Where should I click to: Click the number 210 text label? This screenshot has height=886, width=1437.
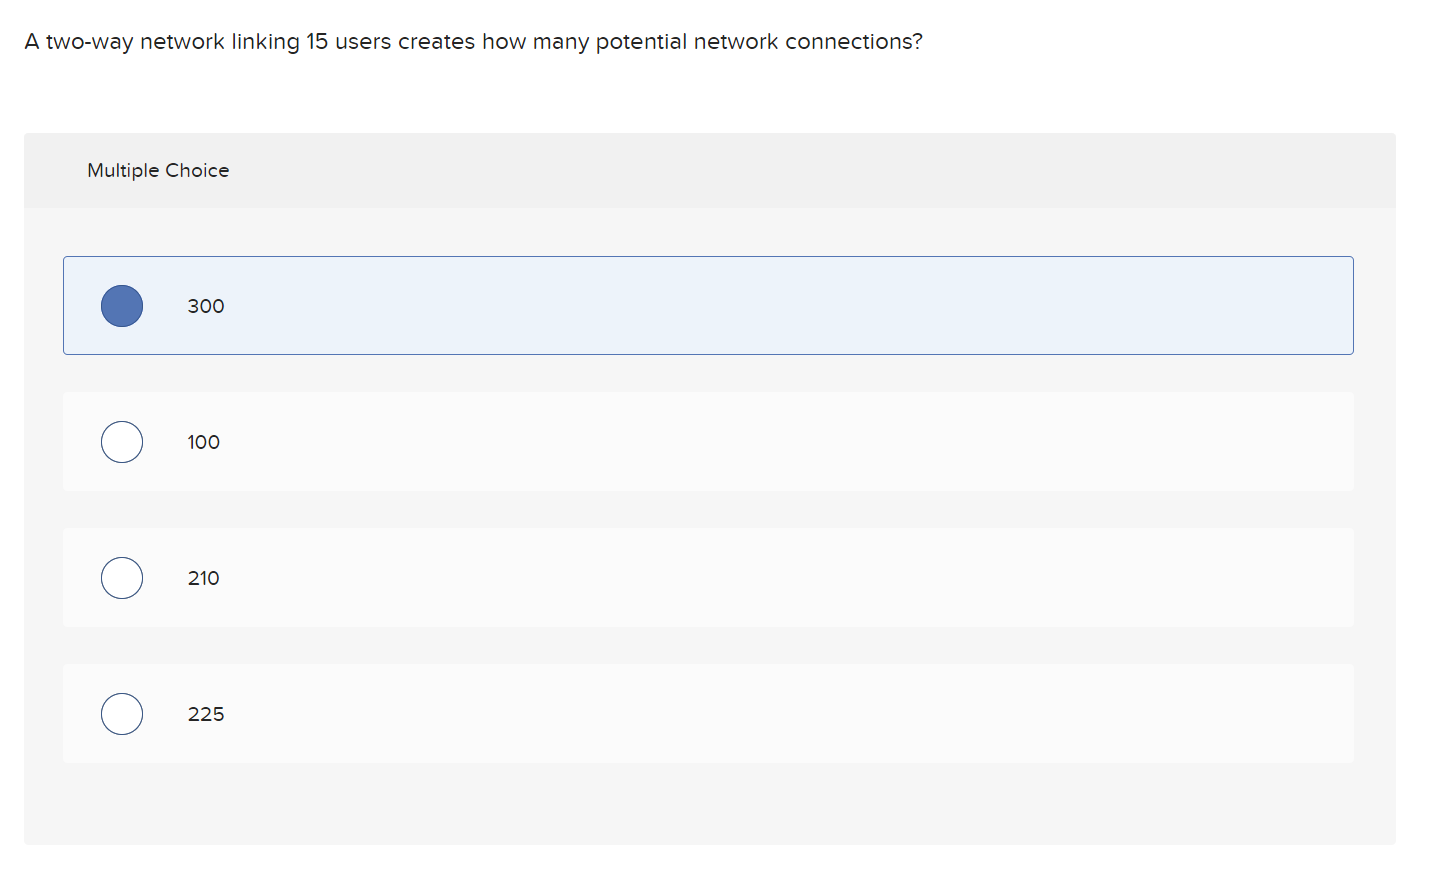[x=203, y=578]
